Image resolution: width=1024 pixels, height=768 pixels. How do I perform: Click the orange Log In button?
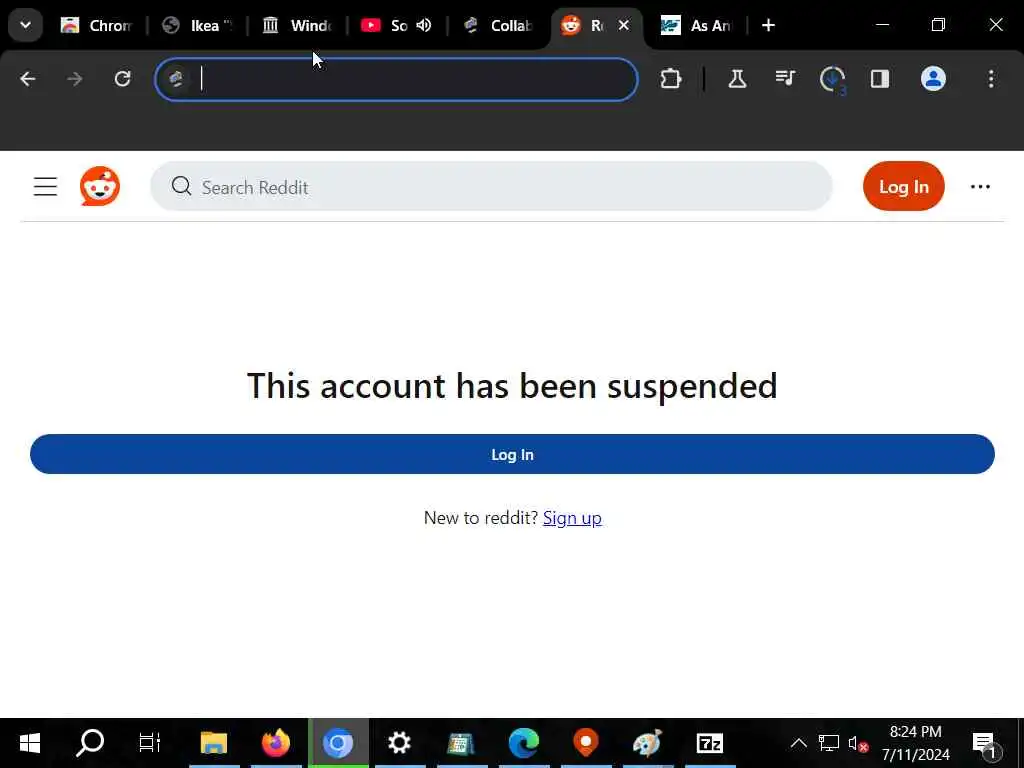tap(903, 186)
